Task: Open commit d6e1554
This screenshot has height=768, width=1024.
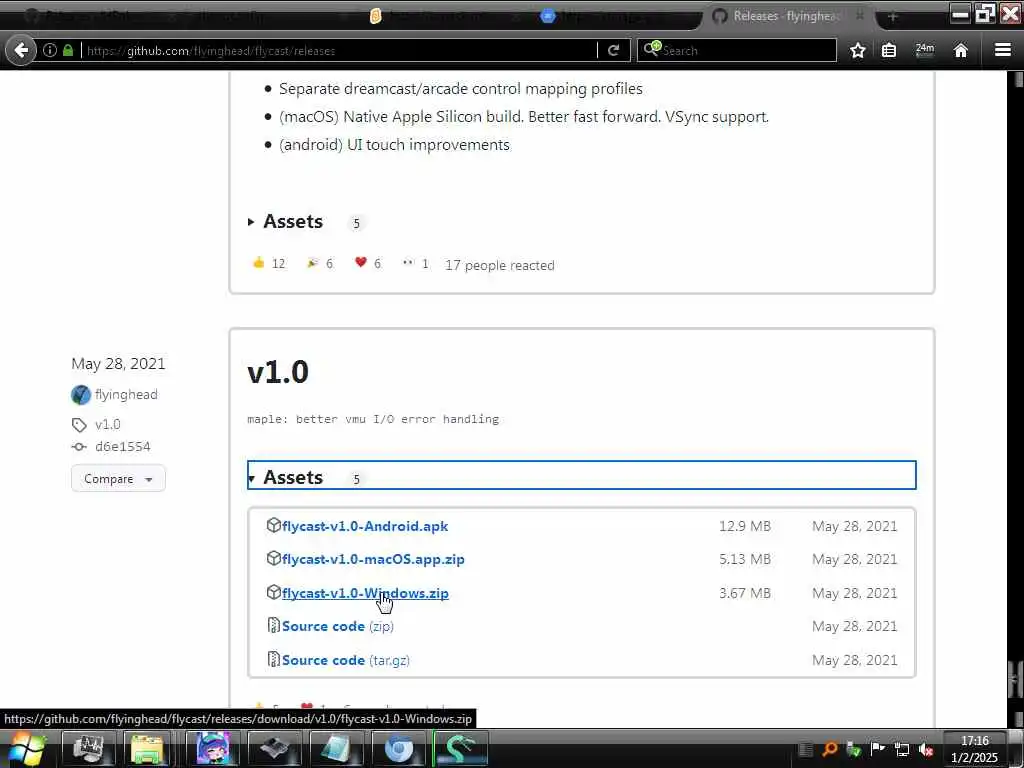Action: (123, 447)
